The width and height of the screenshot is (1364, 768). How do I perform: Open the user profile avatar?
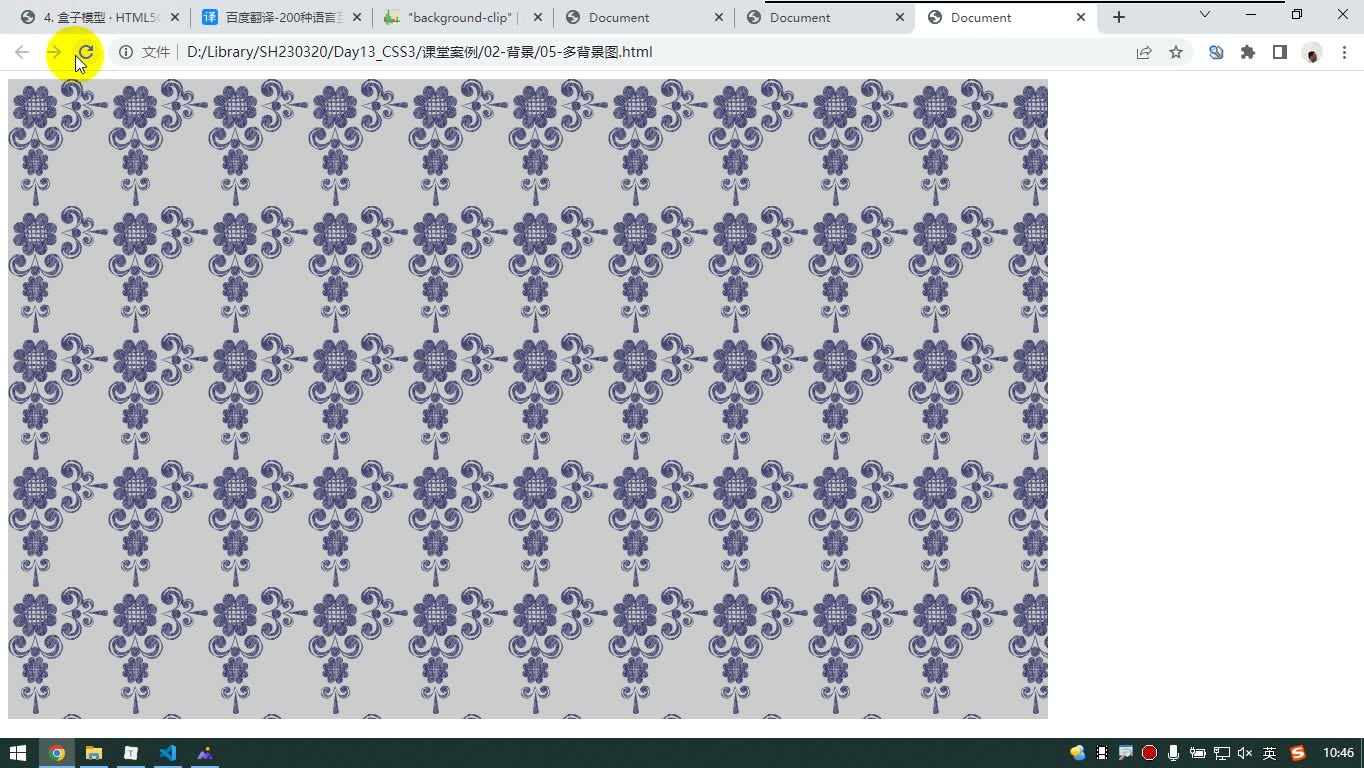1312,52
